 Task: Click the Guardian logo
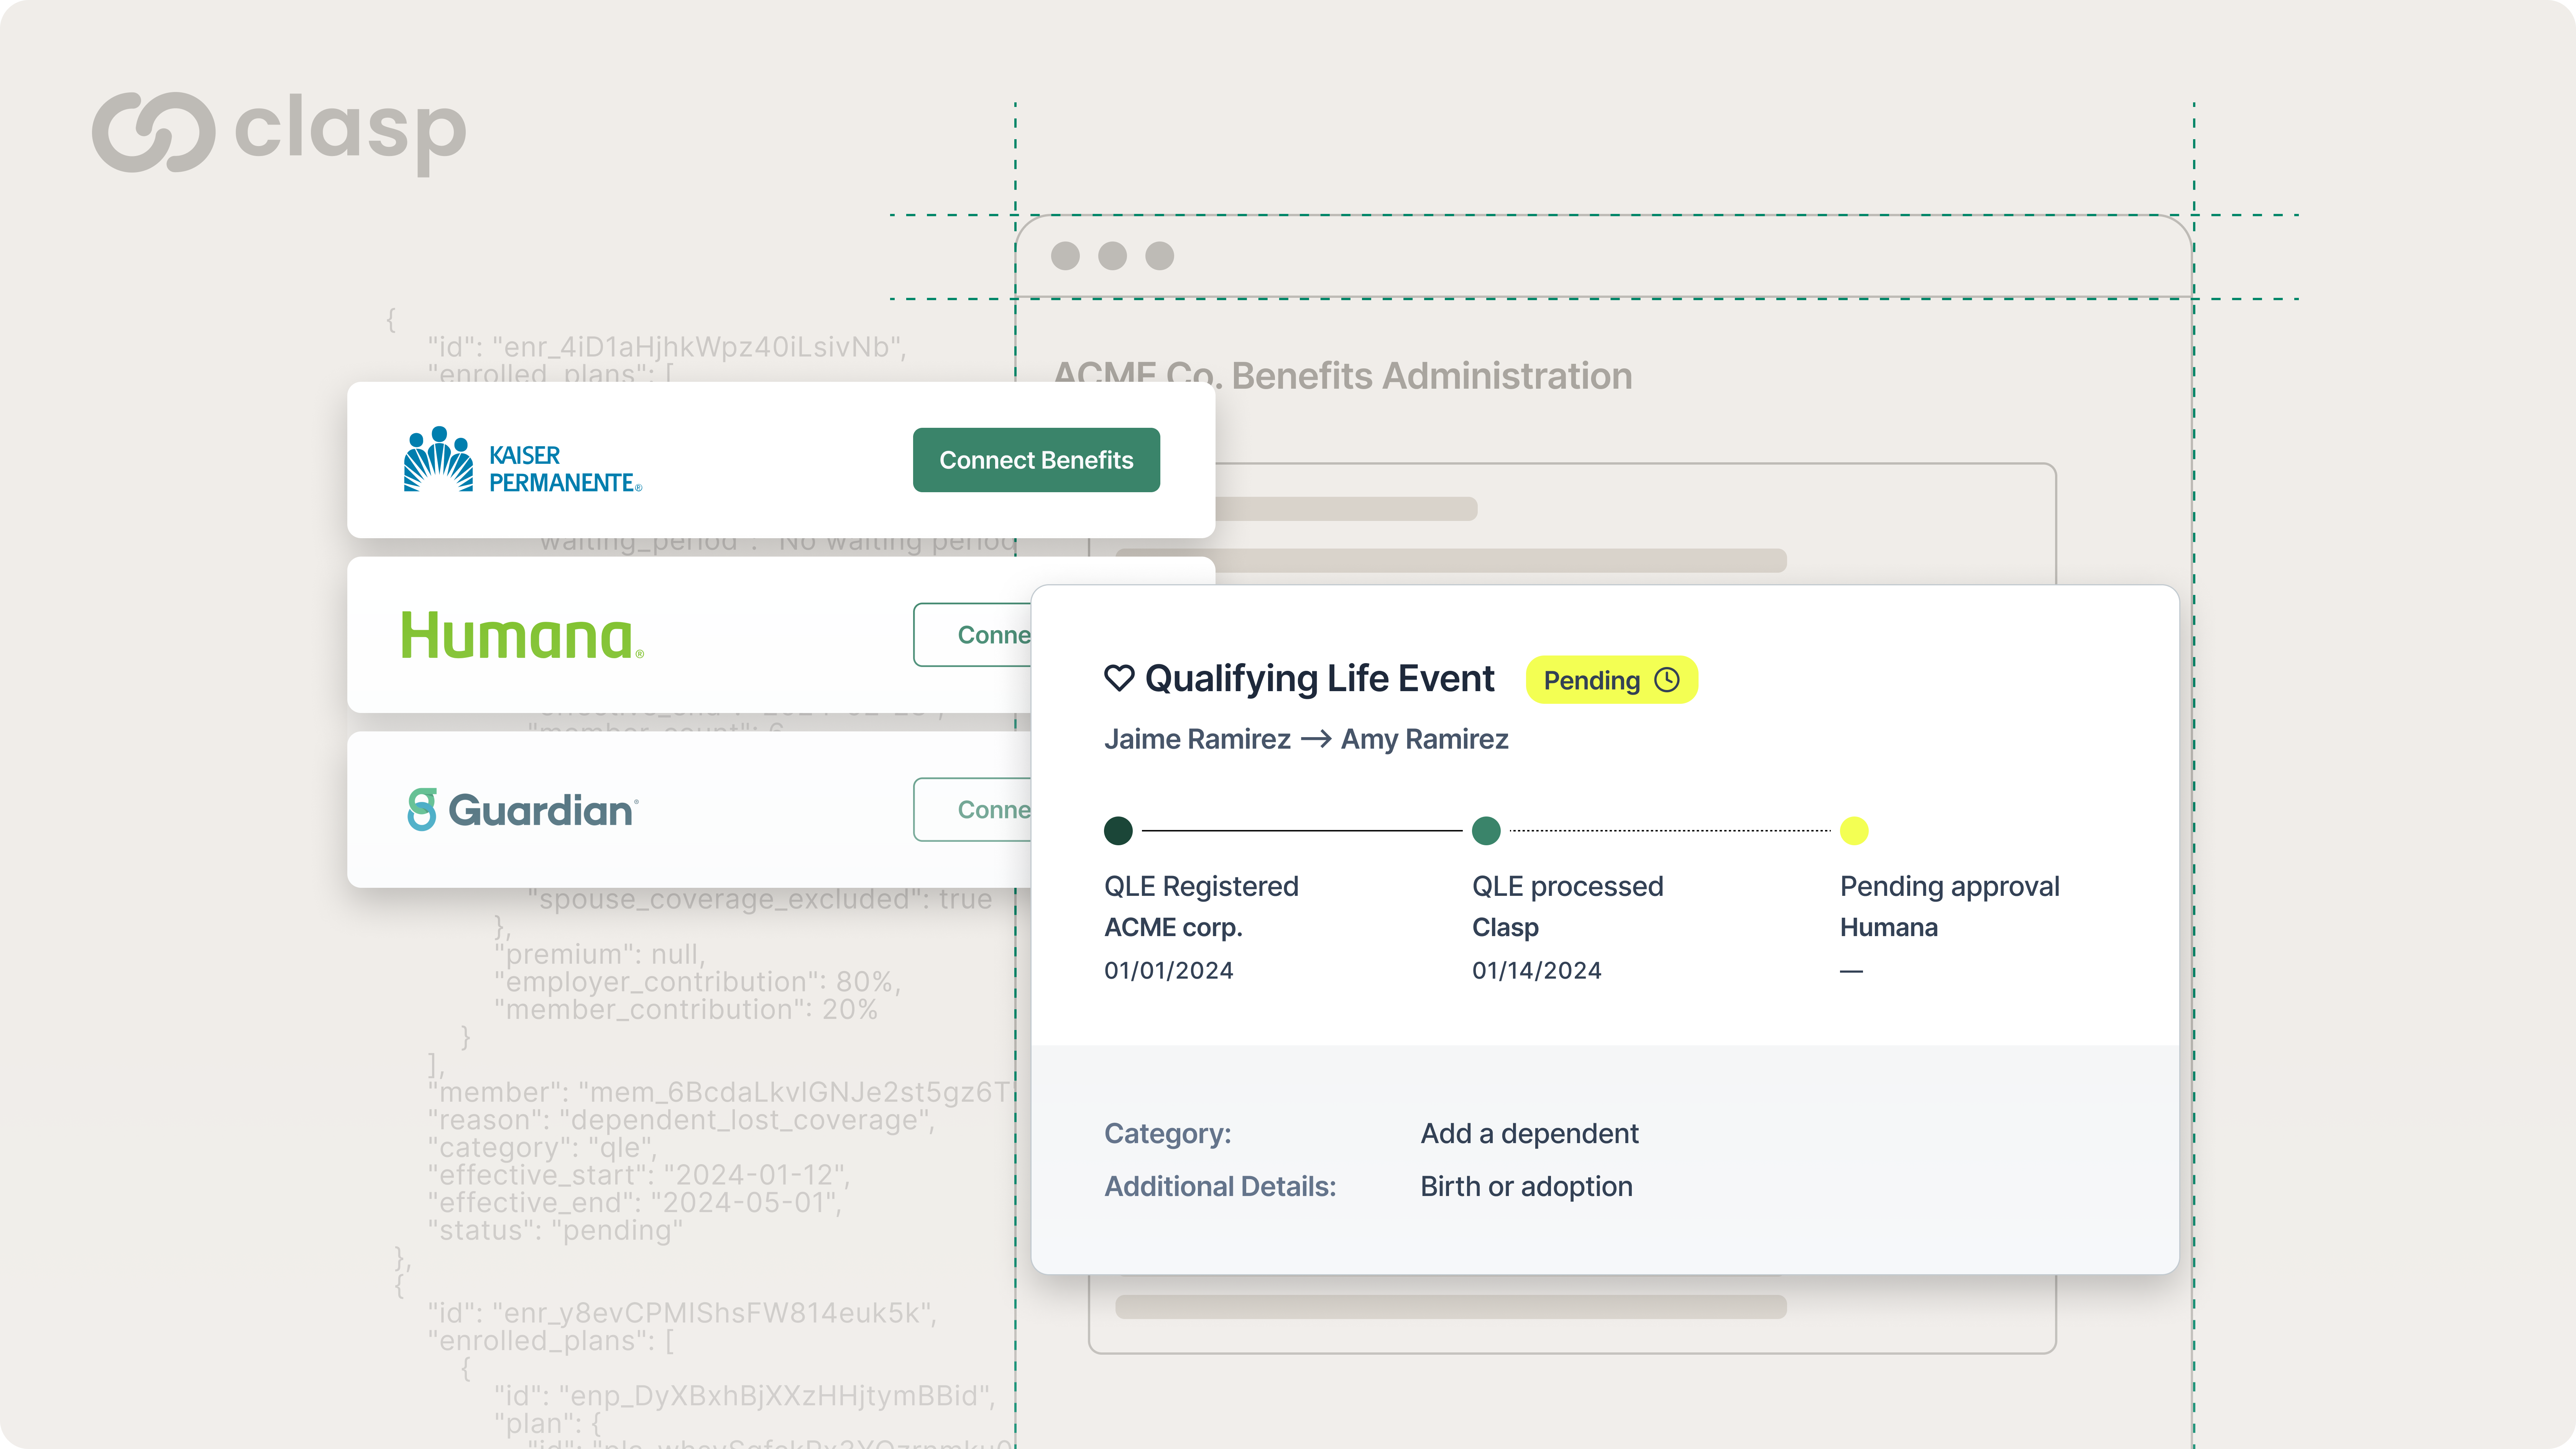[x=522, y=810]
